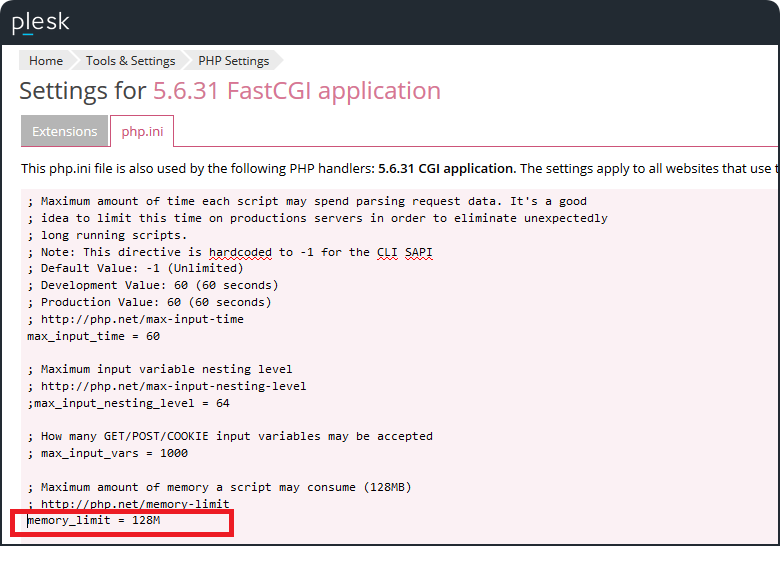Click the bold '5.6.31 CGI application' text
The height and width of the screenshot is (561, 780).
[446, 168]
